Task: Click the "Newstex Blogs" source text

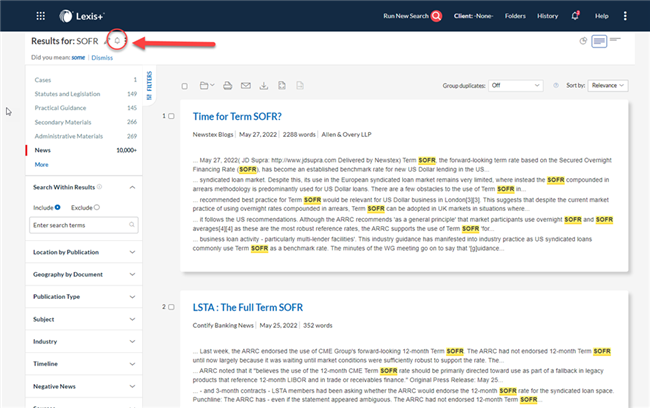Action: tap(213, 134)
